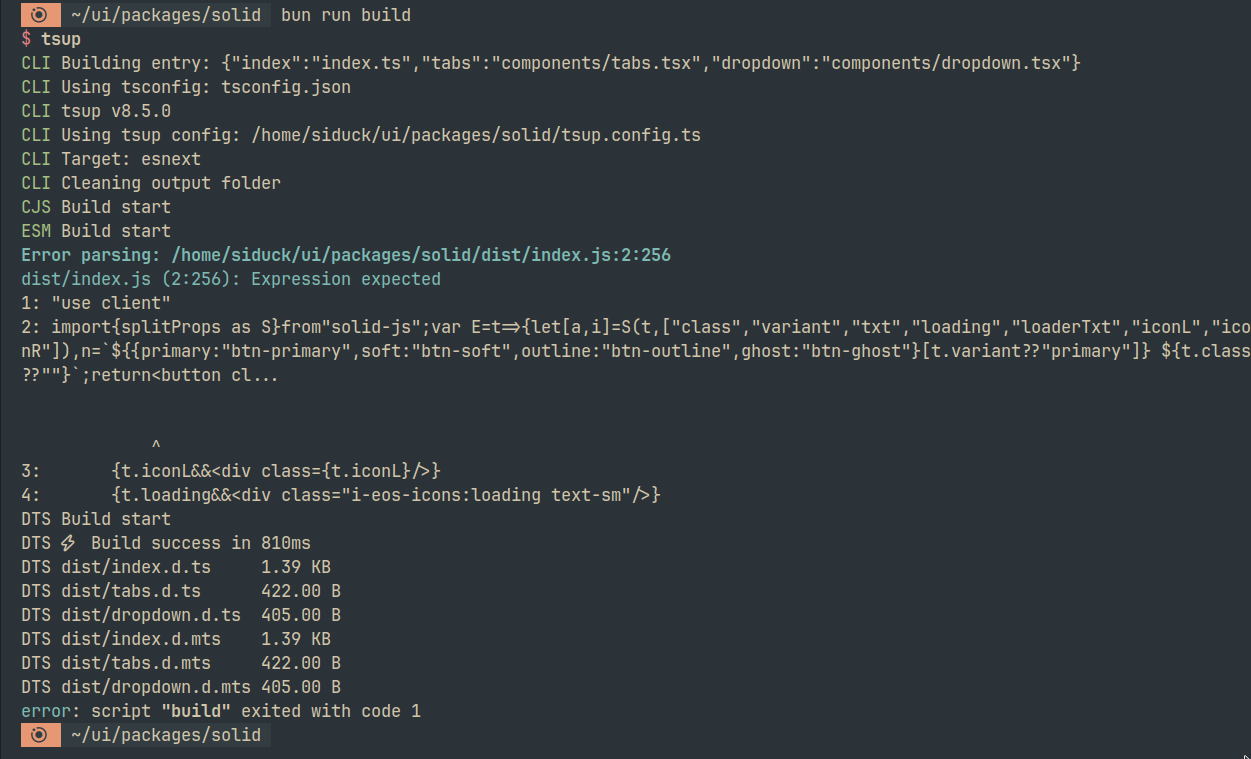The height and width of the screenshot is (759, 1251).
Task: Click the top ~/ui/packages/solid path segment
Action: pyautogui.click(x=166, y=15)
